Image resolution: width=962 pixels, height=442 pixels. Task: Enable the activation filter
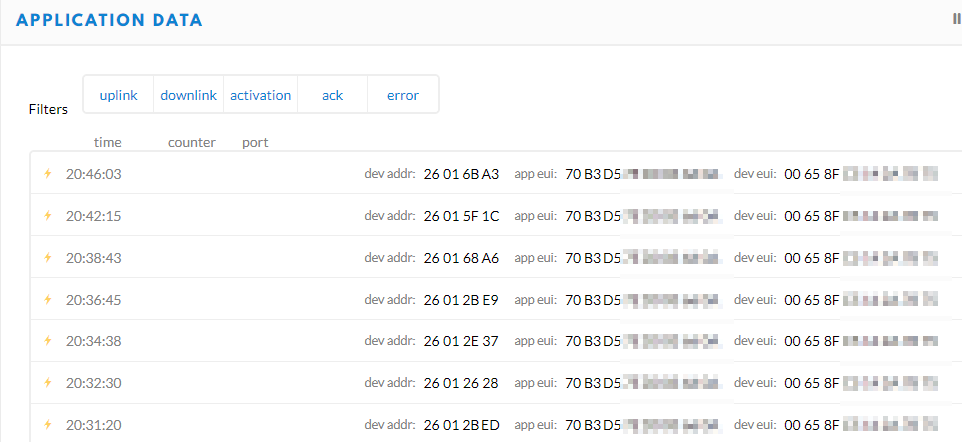261,95
